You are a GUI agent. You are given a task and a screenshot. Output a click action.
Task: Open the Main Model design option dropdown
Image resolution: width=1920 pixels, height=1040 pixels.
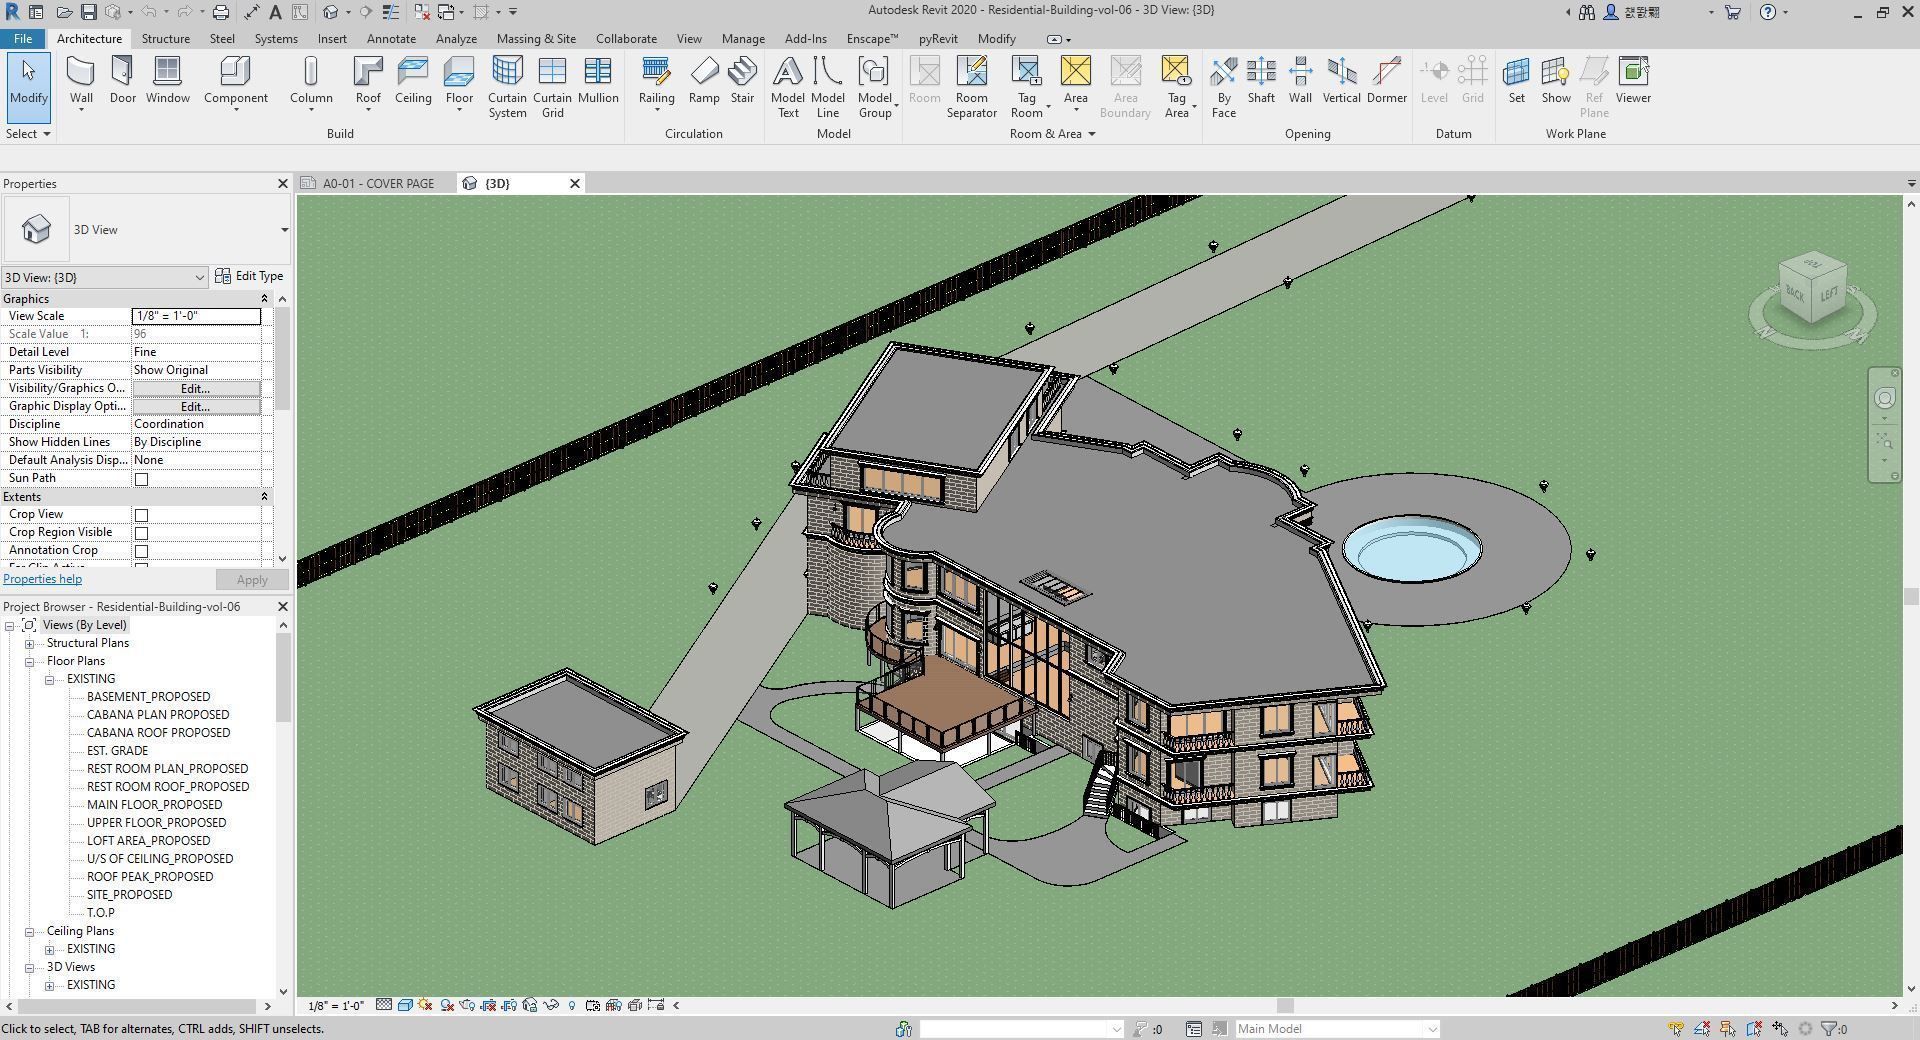click(1337, 1029)
